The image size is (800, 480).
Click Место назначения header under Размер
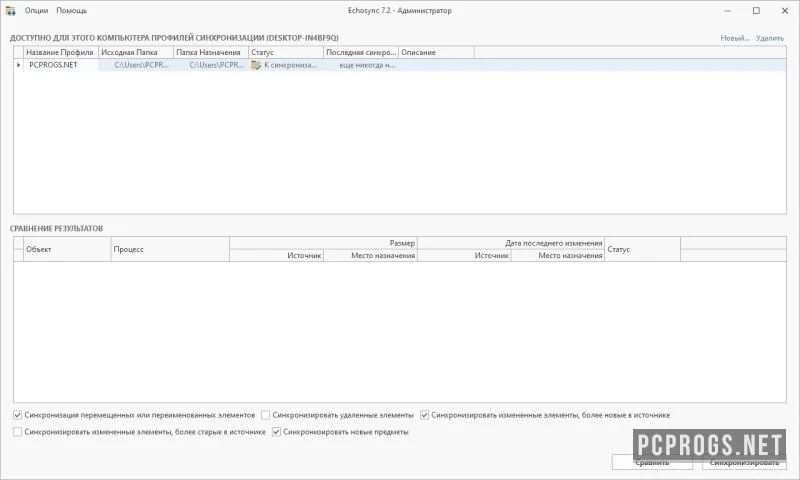pyautogui.click(x=370, y=256)
